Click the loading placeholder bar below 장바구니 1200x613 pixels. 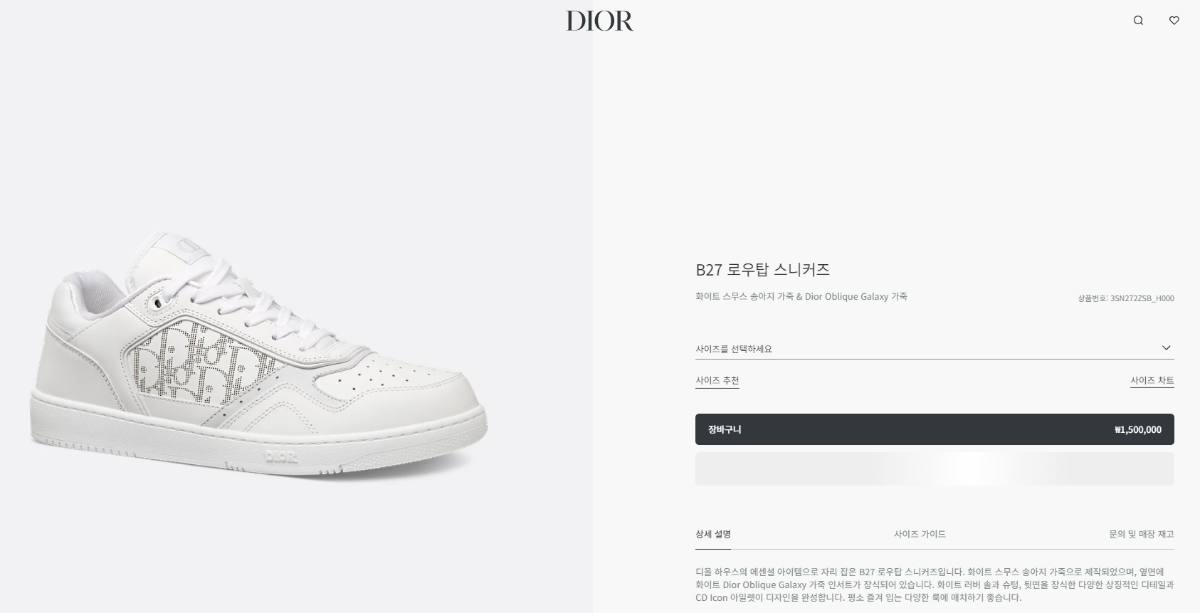935,469
